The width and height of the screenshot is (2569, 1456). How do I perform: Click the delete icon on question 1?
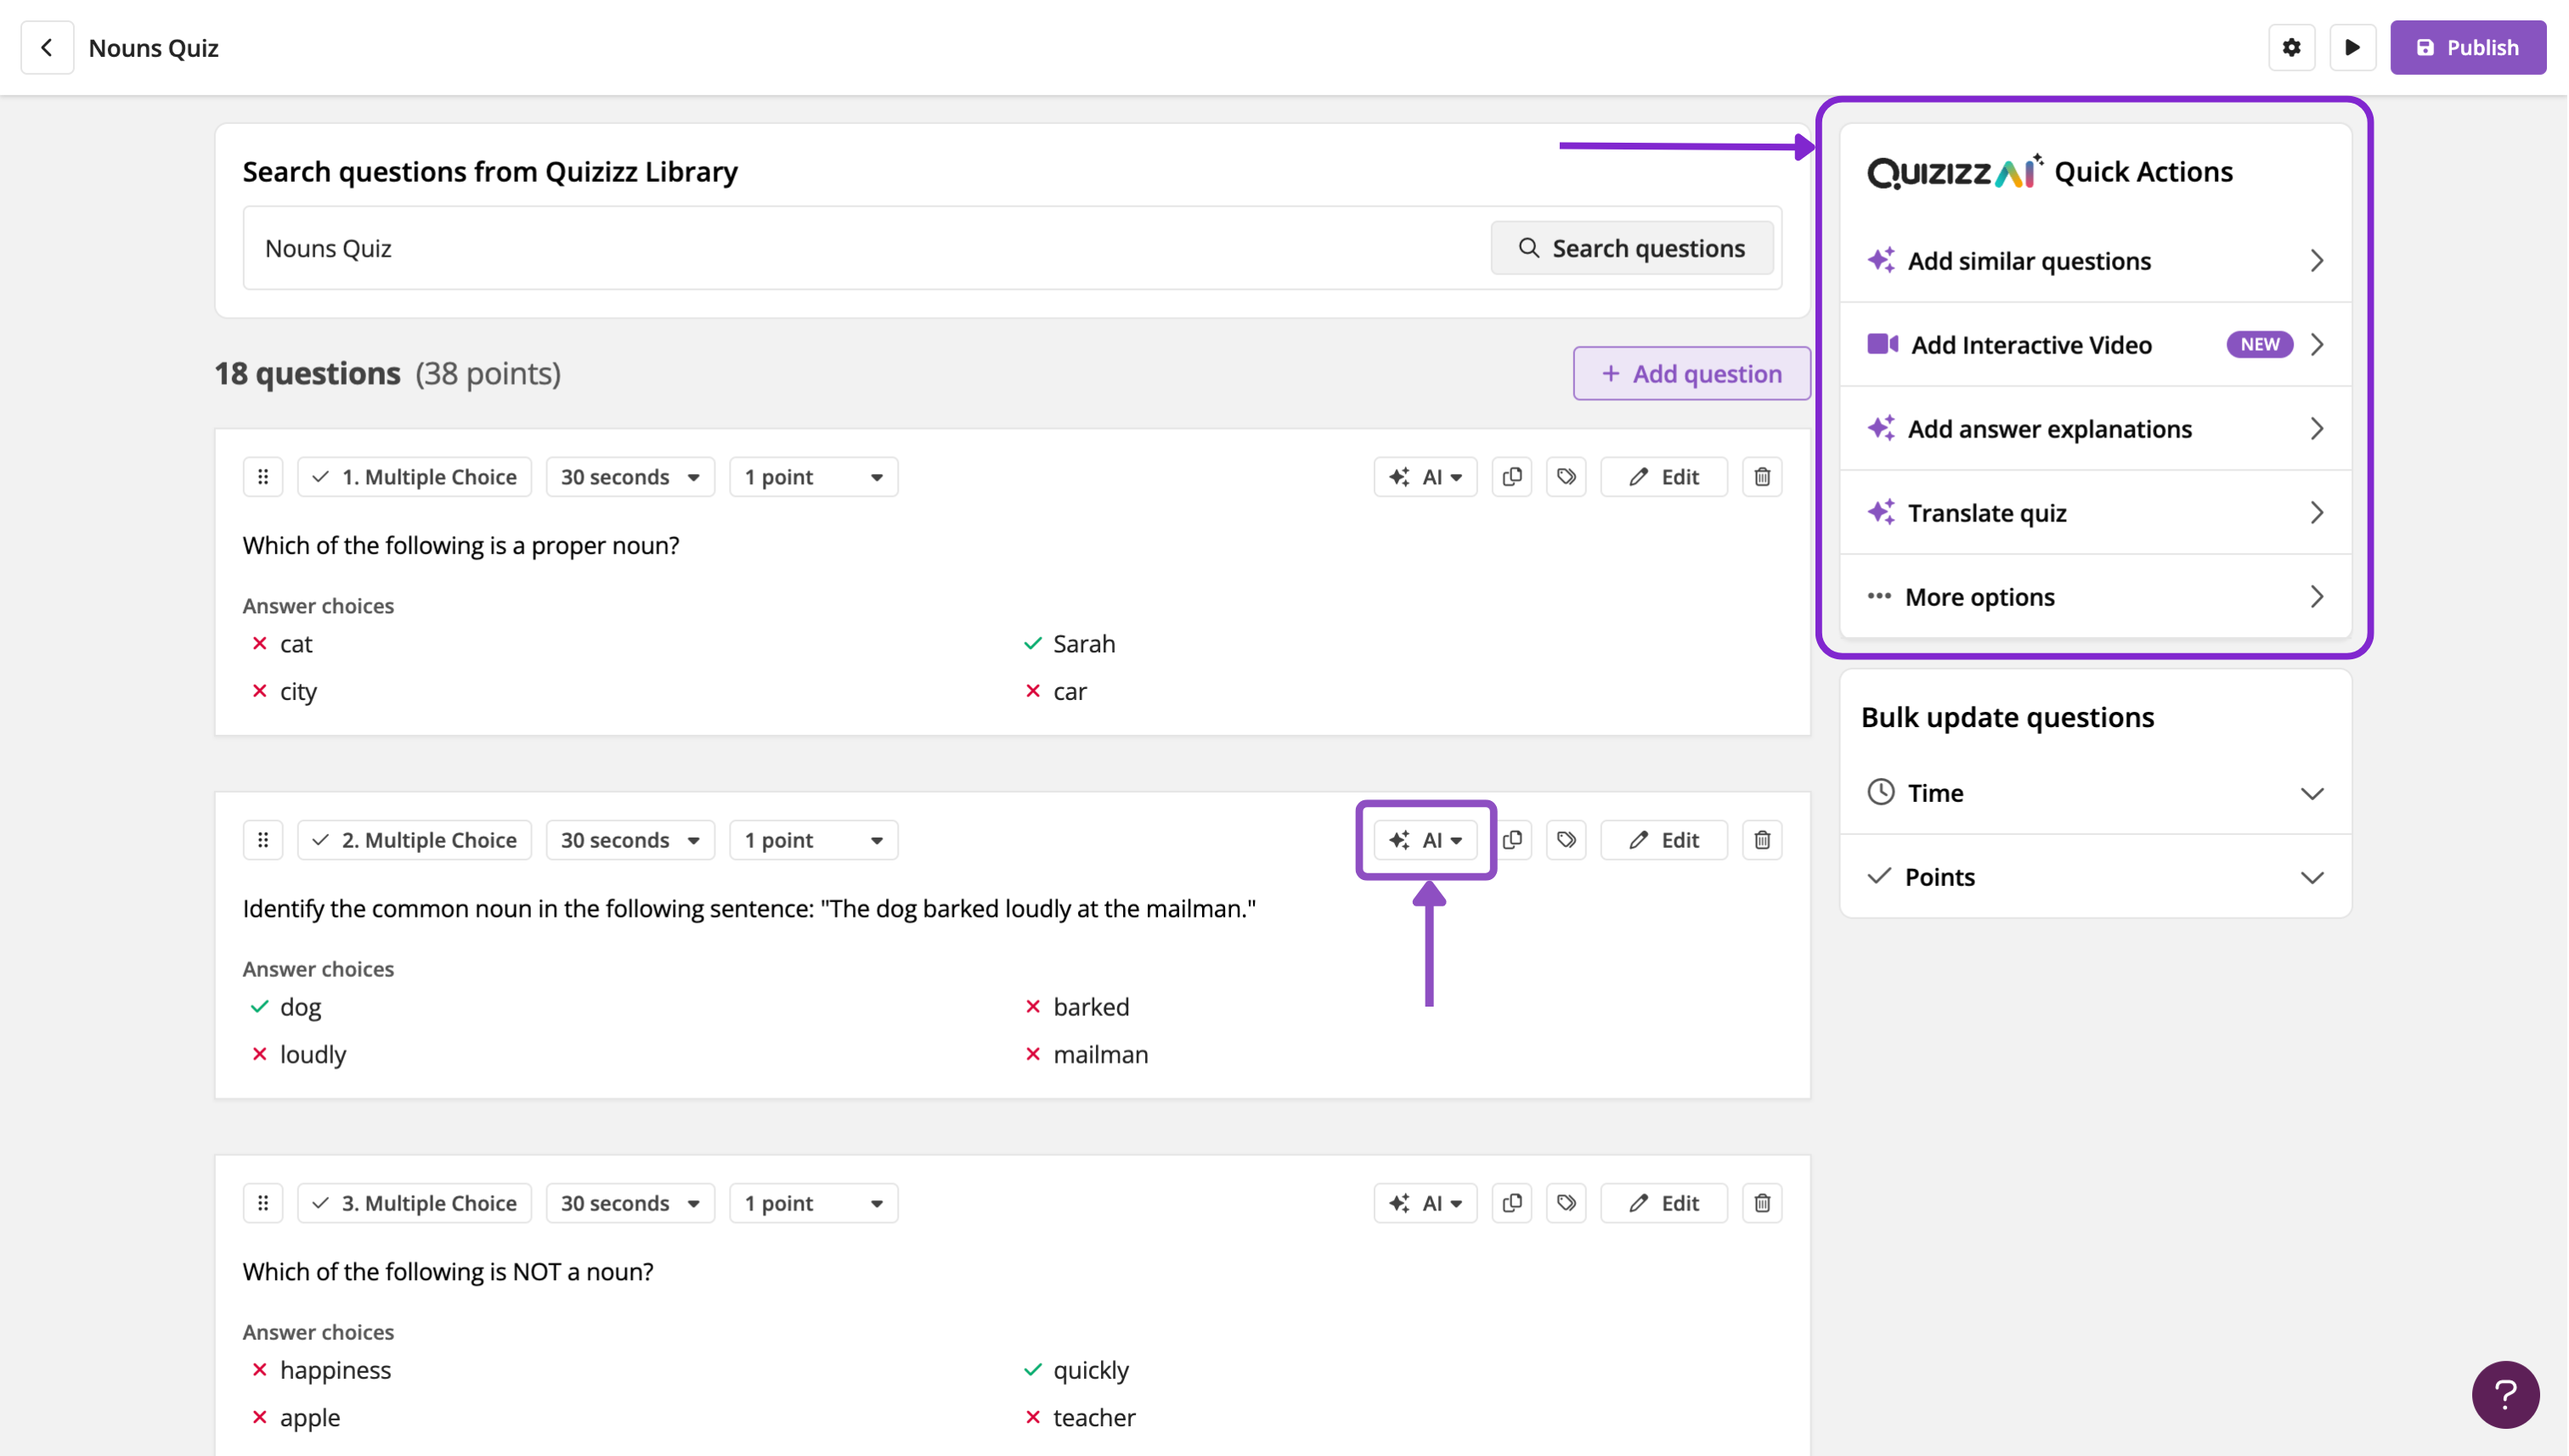tap(1761, 477)
